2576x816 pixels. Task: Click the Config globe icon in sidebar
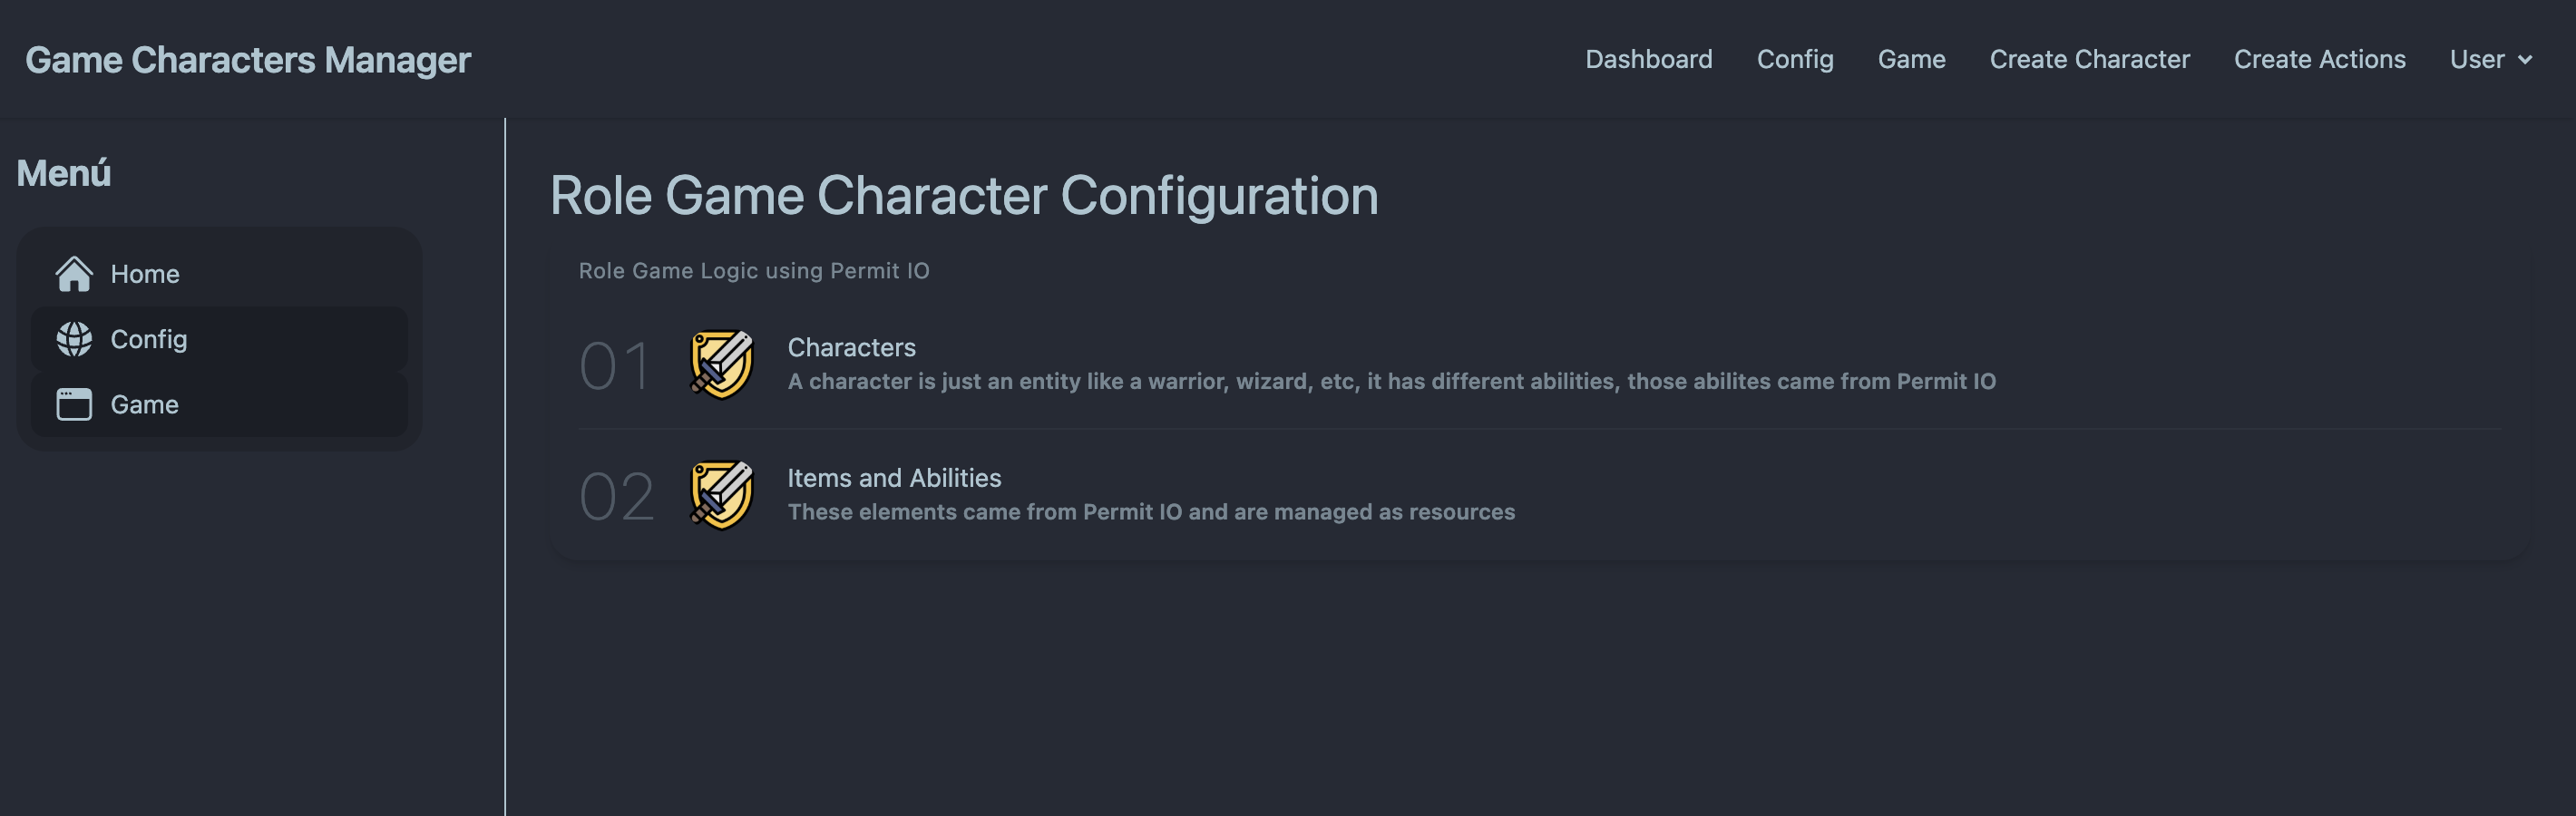coord(74,339)
